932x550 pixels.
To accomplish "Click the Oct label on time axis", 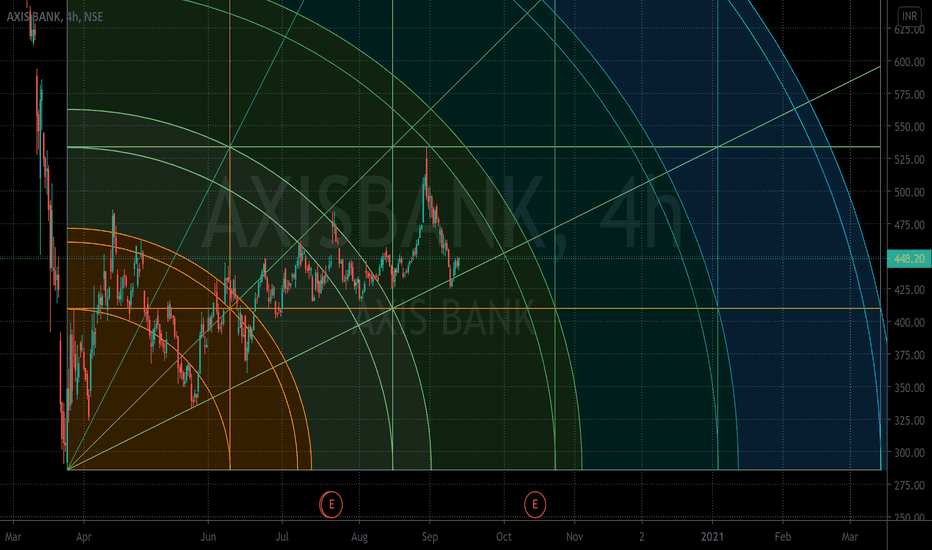I will pyautogui.click(x=503, y=537).
